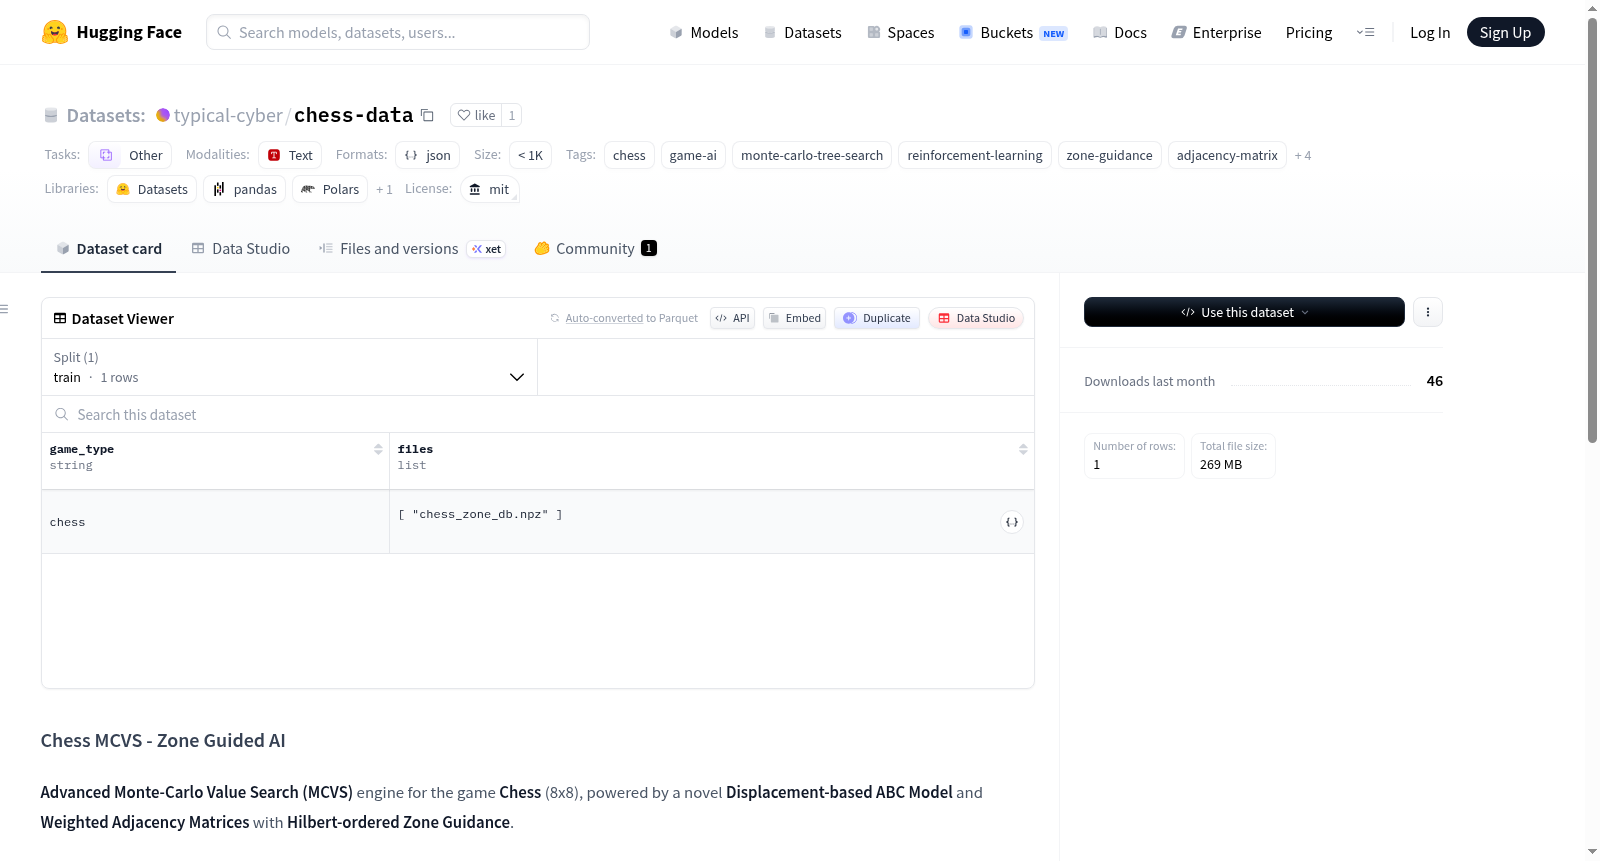The image size is (1600, 861).
Task: Select the adjacency-matrix tag
Action: click(x=1227, y=155)
